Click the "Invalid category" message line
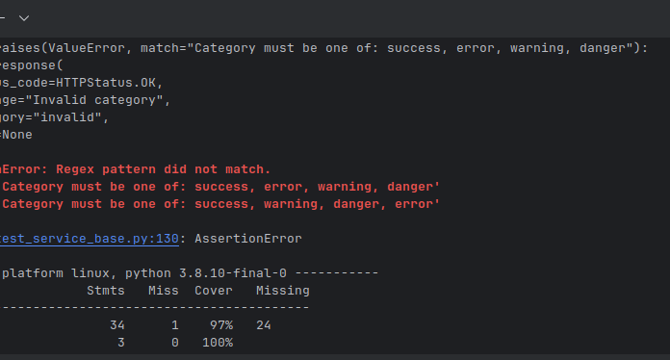Image resolution: width=670 pixels, height=360 pixels. (x=85, y=100)
